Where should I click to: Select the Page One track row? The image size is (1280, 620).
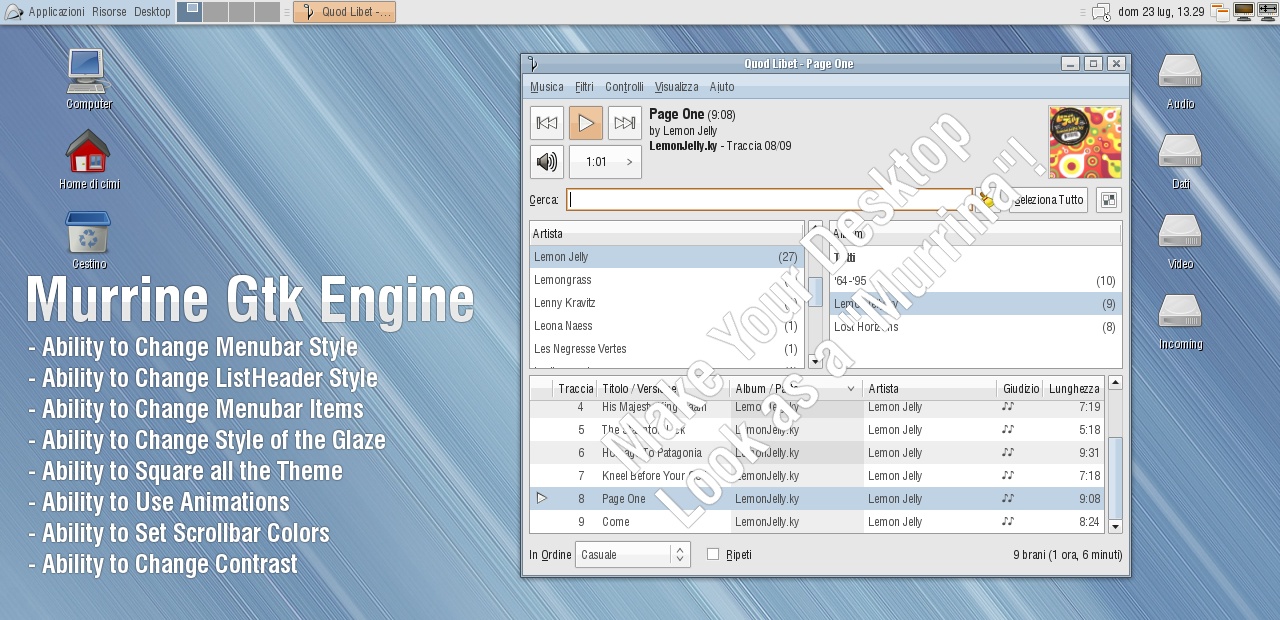click(x=817, y=499)
